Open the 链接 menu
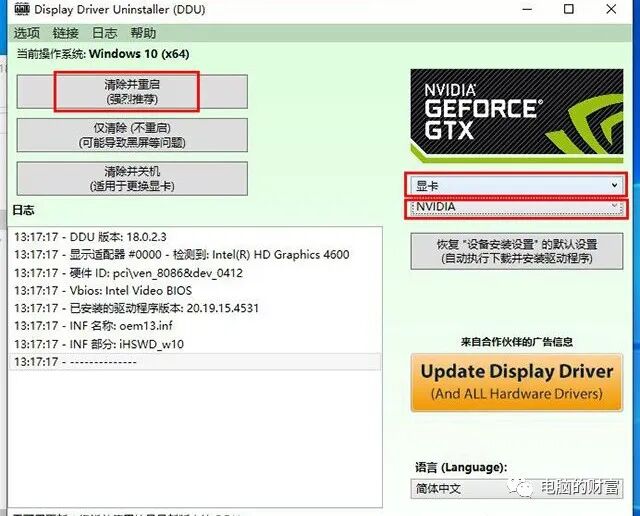 coord(65,33)
